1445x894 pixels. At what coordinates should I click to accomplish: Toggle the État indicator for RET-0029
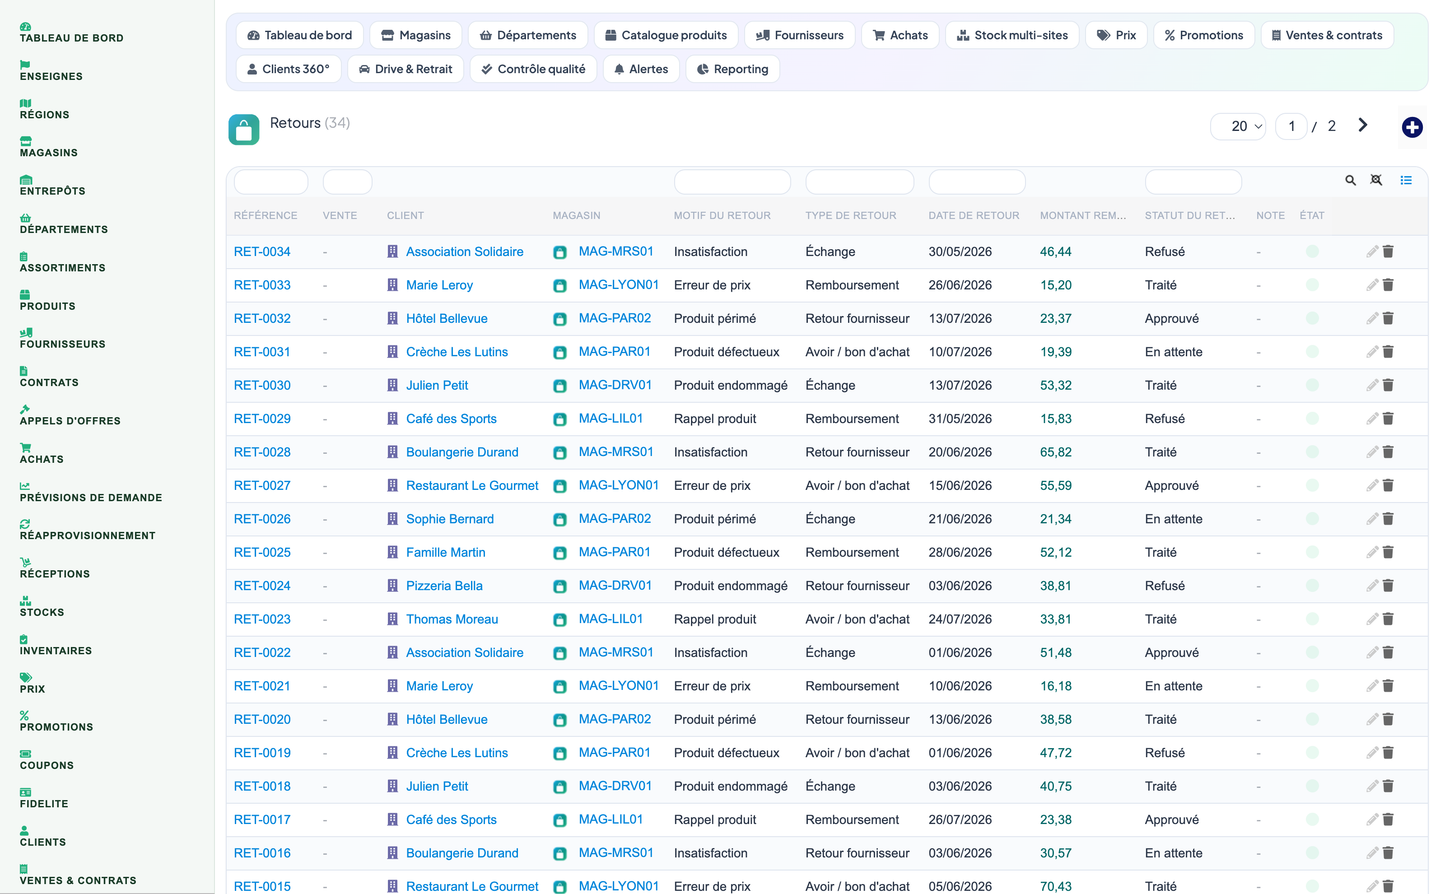coord(1312,419)
